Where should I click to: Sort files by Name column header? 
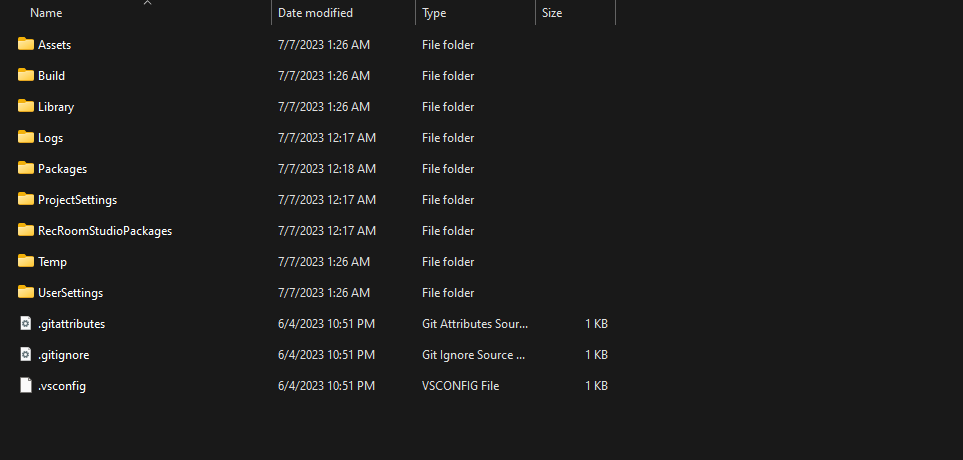[46, 13]
